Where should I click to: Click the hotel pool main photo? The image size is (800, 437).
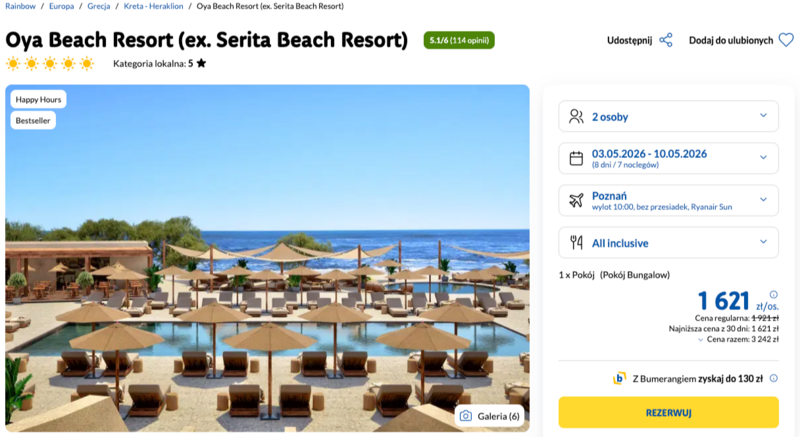click(267, 257)
